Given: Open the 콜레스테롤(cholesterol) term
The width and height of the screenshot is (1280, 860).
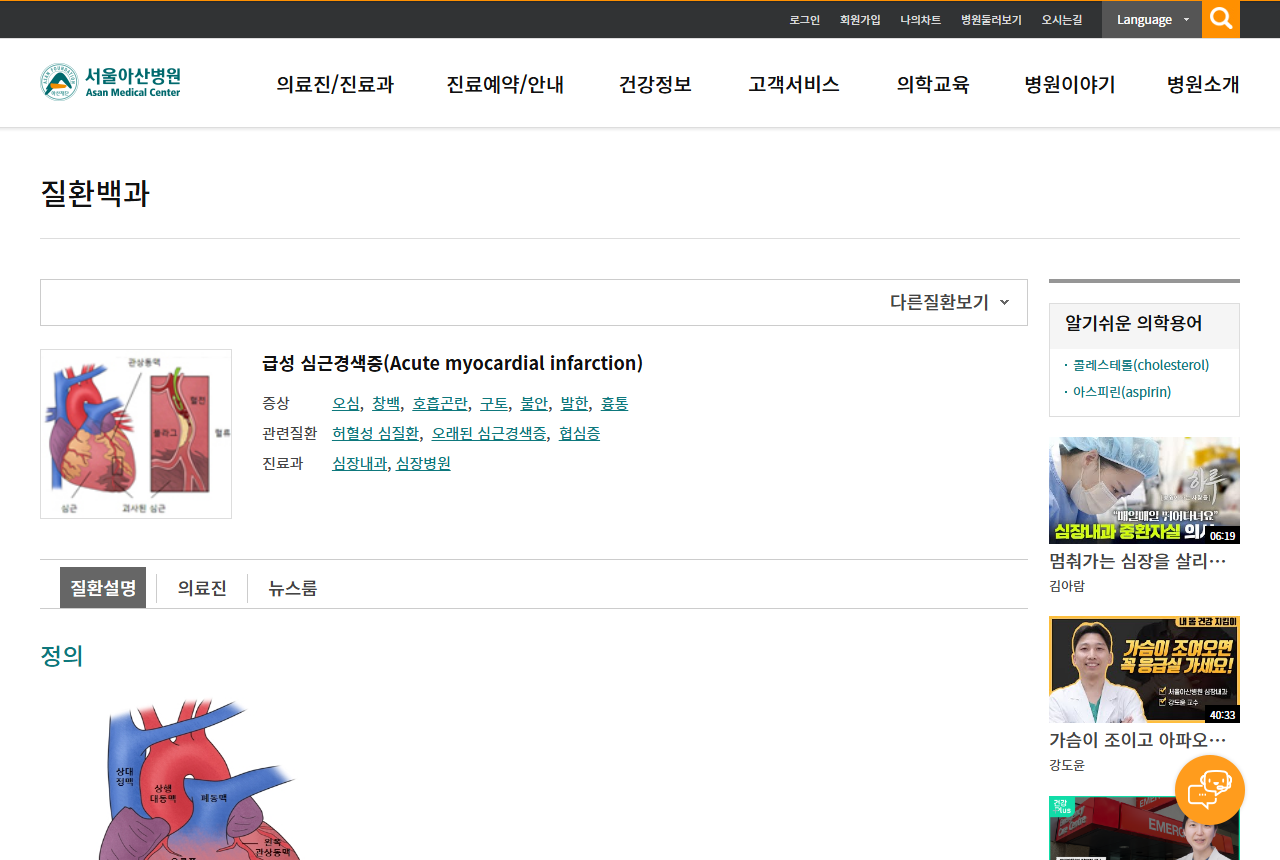Looking at the screenshot, I should click(x=1141, y=366).
